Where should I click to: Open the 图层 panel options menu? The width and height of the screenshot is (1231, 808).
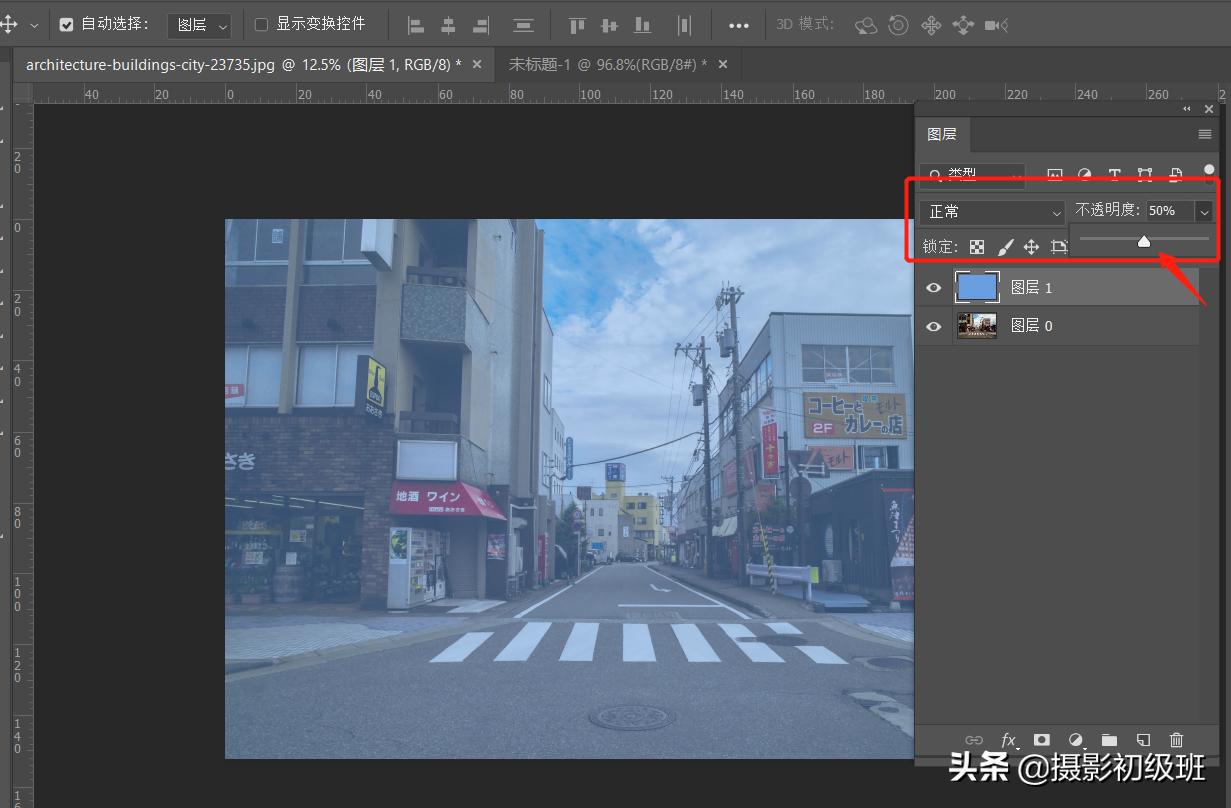click(1205, 134)
